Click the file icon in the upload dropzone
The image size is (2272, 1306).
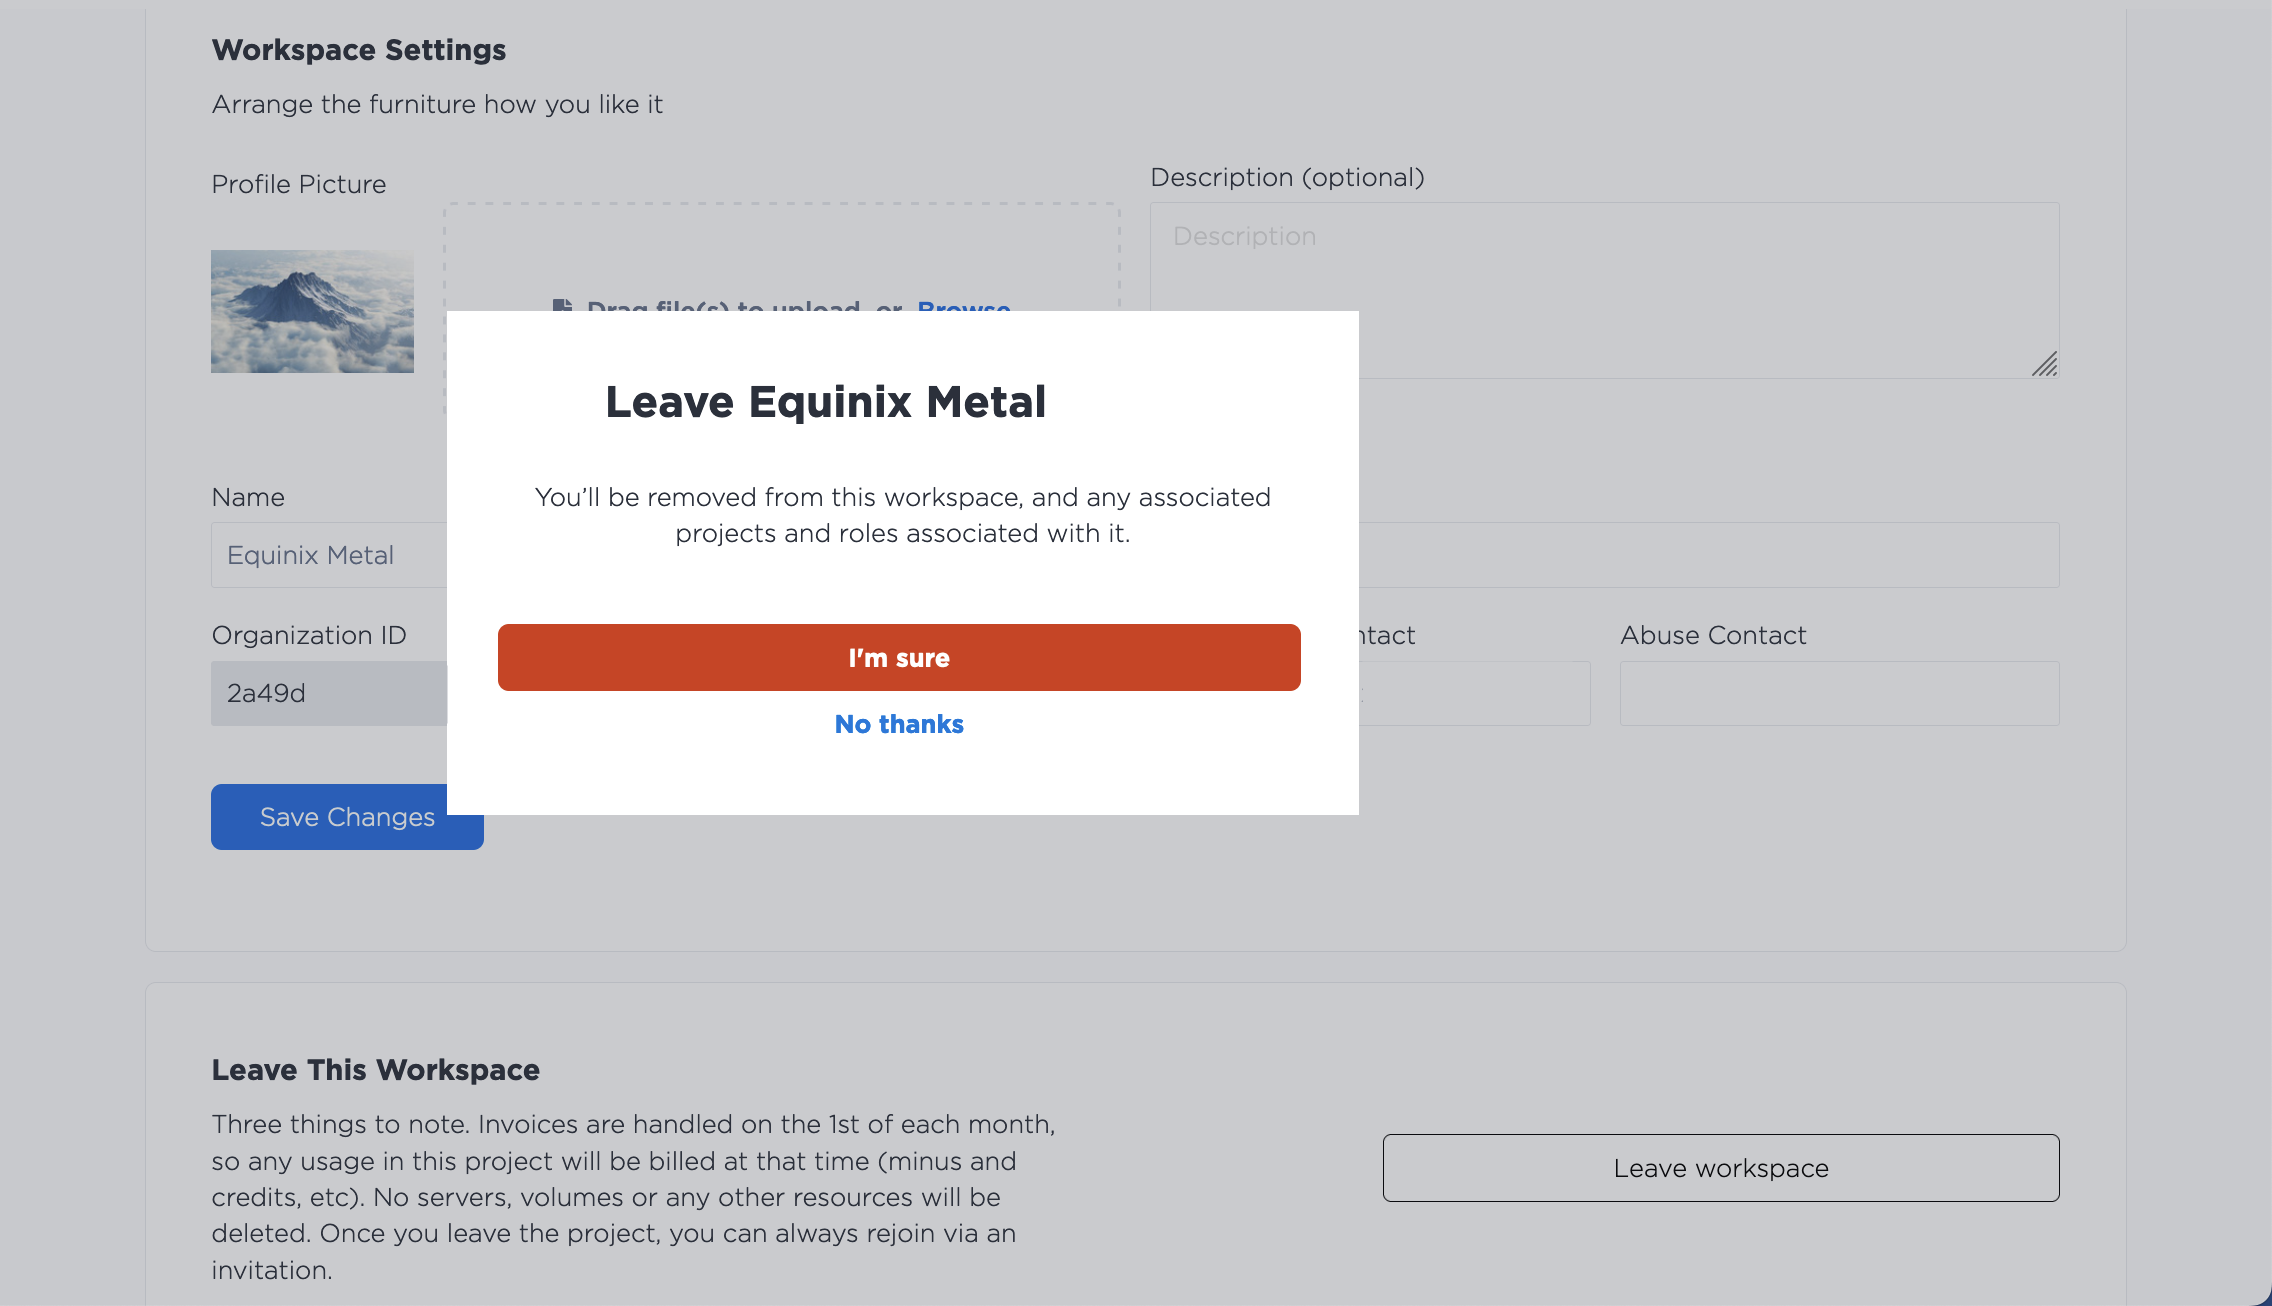coord(563,305)
